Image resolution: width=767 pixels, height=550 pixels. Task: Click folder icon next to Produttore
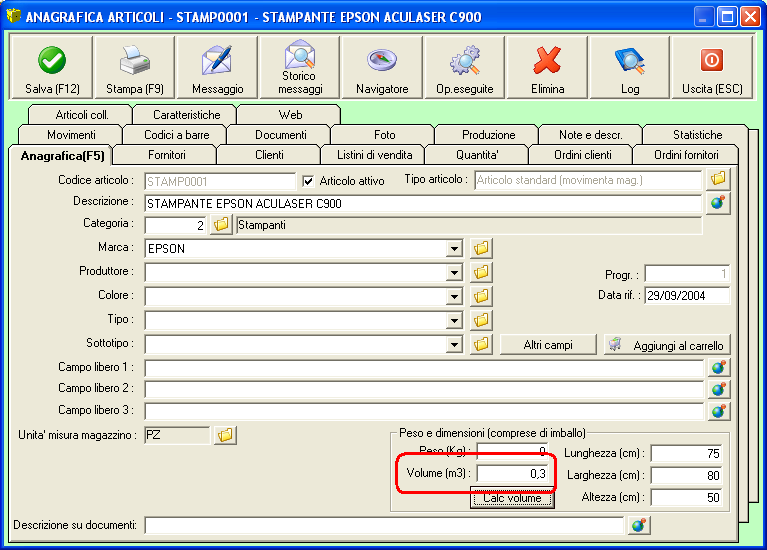481,272
